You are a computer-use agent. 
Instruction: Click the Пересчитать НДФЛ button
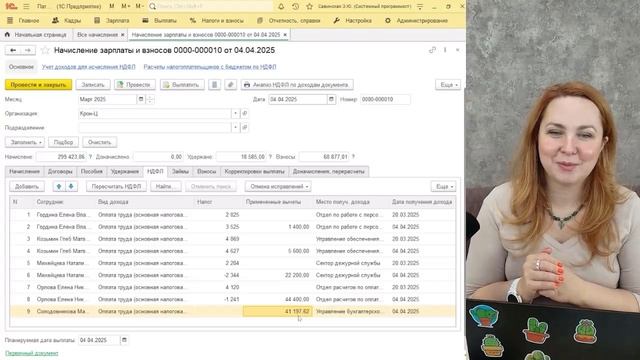[x=116, y=187]
